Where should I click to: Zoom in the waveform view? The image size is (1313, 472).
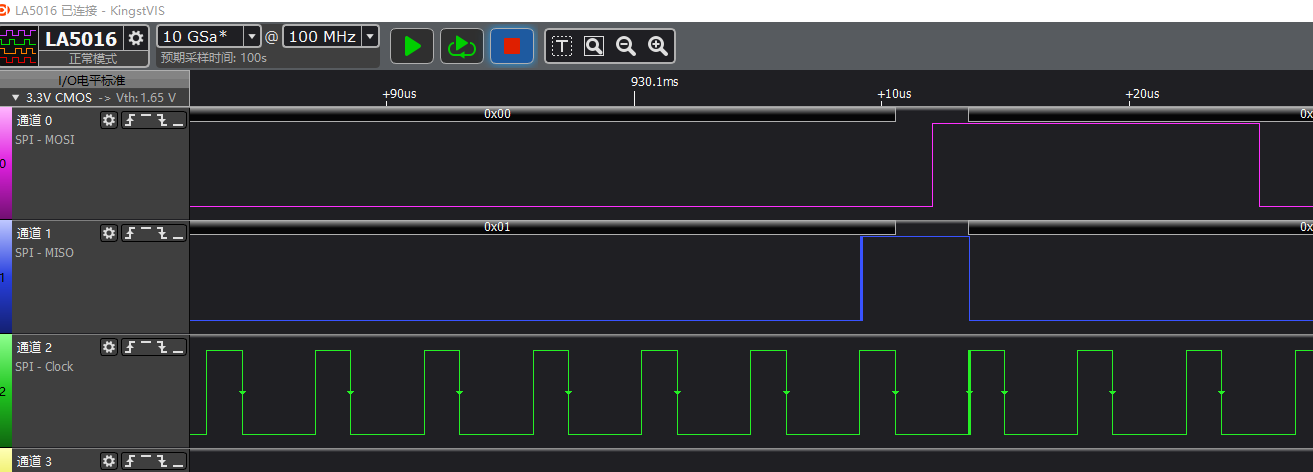coord(657,46)
